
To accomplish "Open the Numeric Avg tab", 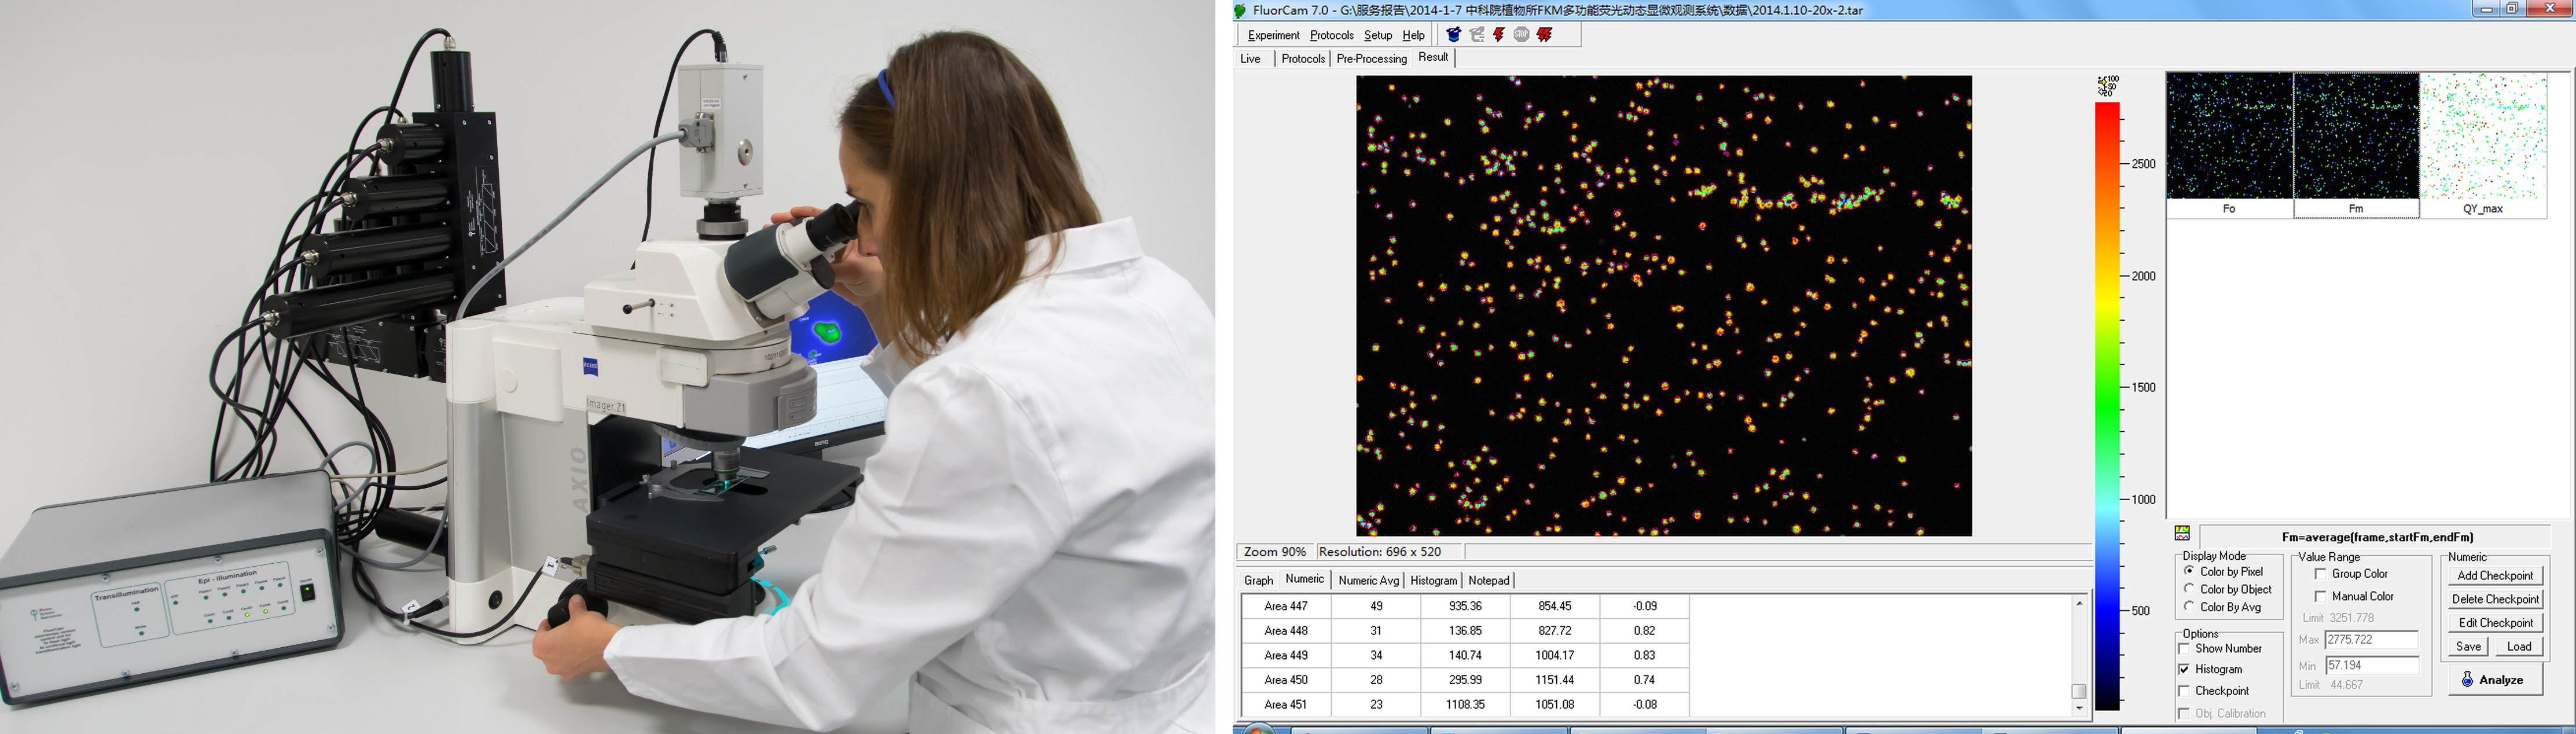I will click(1368, 580).
